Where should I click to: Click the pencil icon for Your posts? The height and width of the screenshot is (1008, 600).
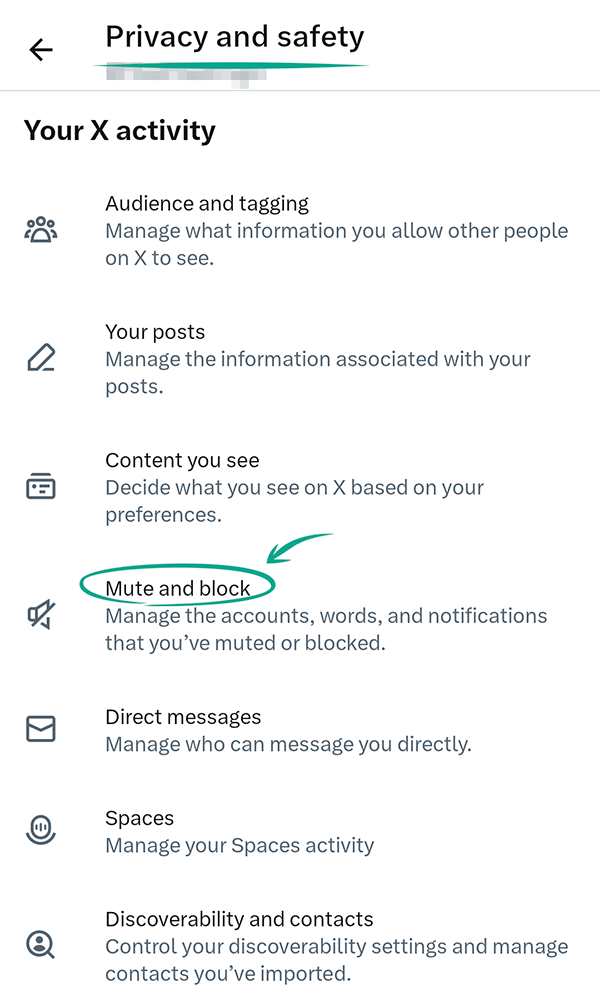(41, 358)
